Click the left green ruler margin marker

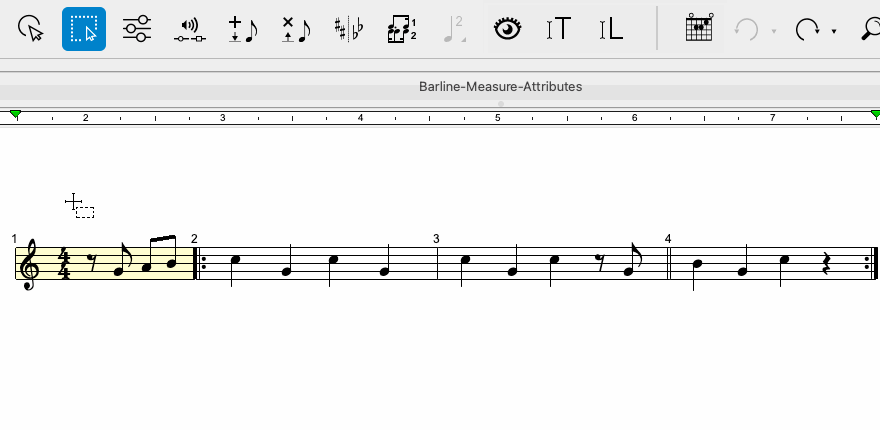[x=16, y=115]
